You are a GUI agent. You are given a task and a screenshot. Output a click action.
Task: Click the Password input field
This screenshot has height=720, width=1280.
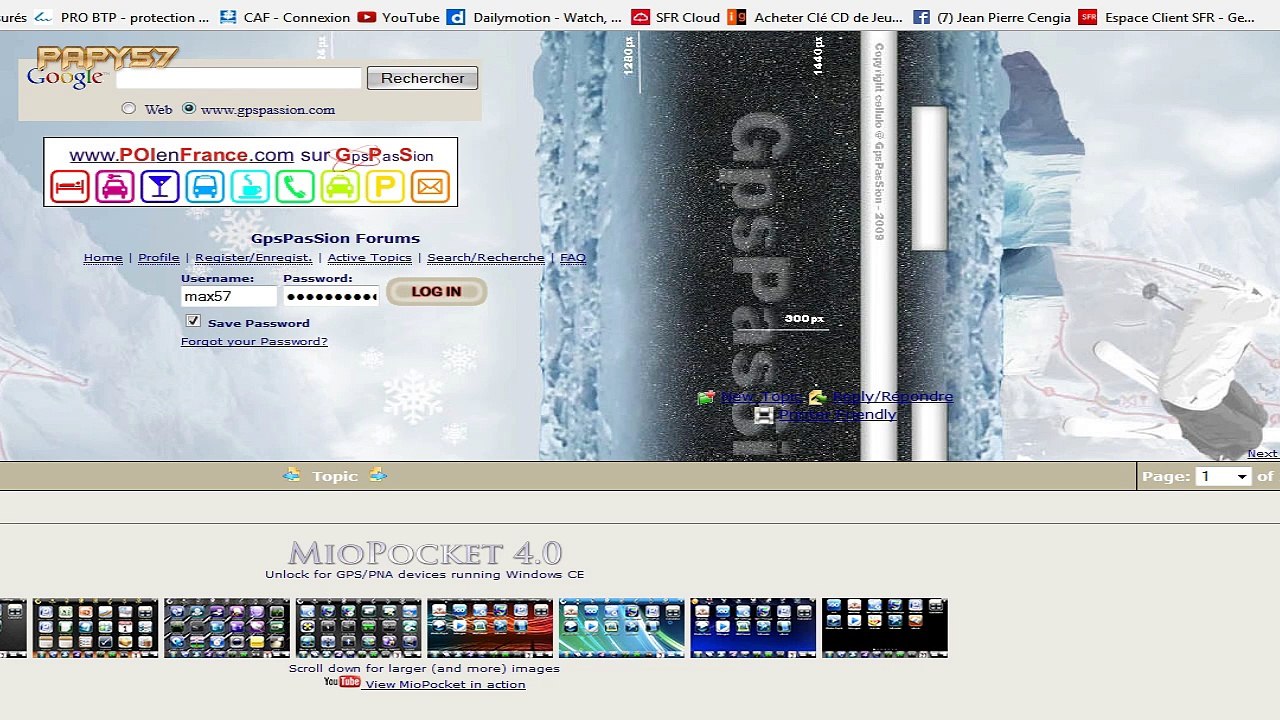(x=331, y=296)
